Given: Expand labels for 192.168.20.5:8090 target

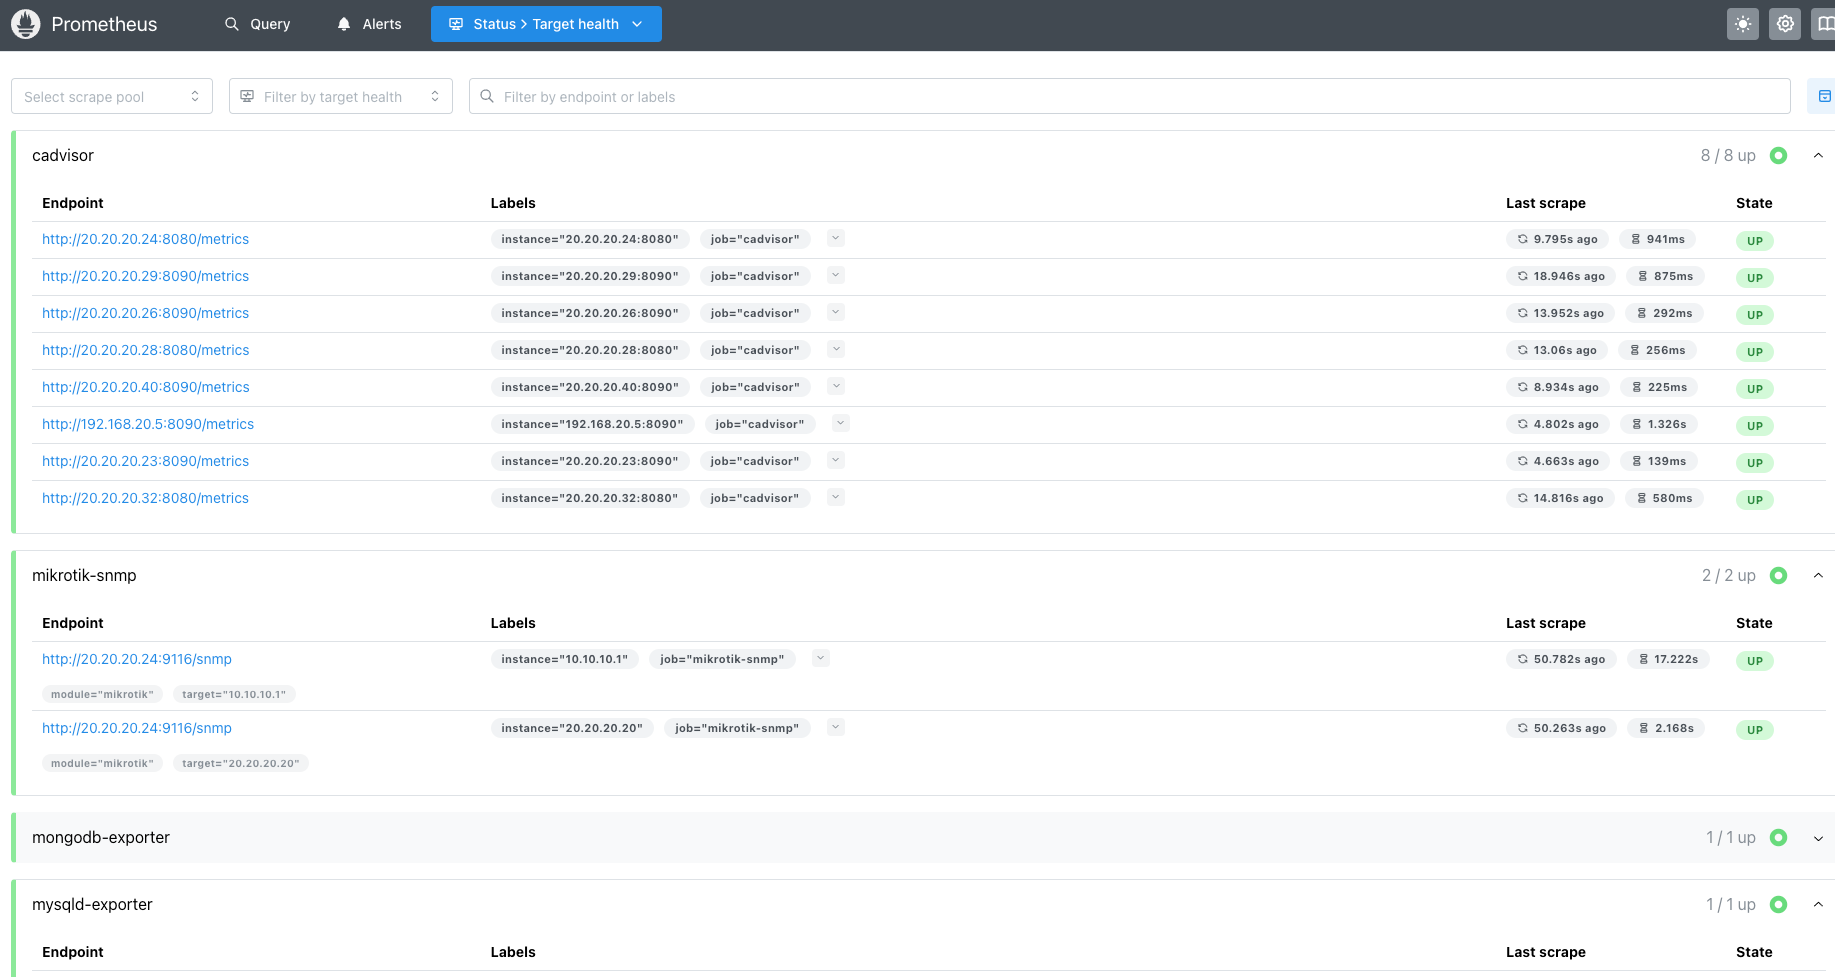Looking at the screenshot, I should [x=841, y=423].
